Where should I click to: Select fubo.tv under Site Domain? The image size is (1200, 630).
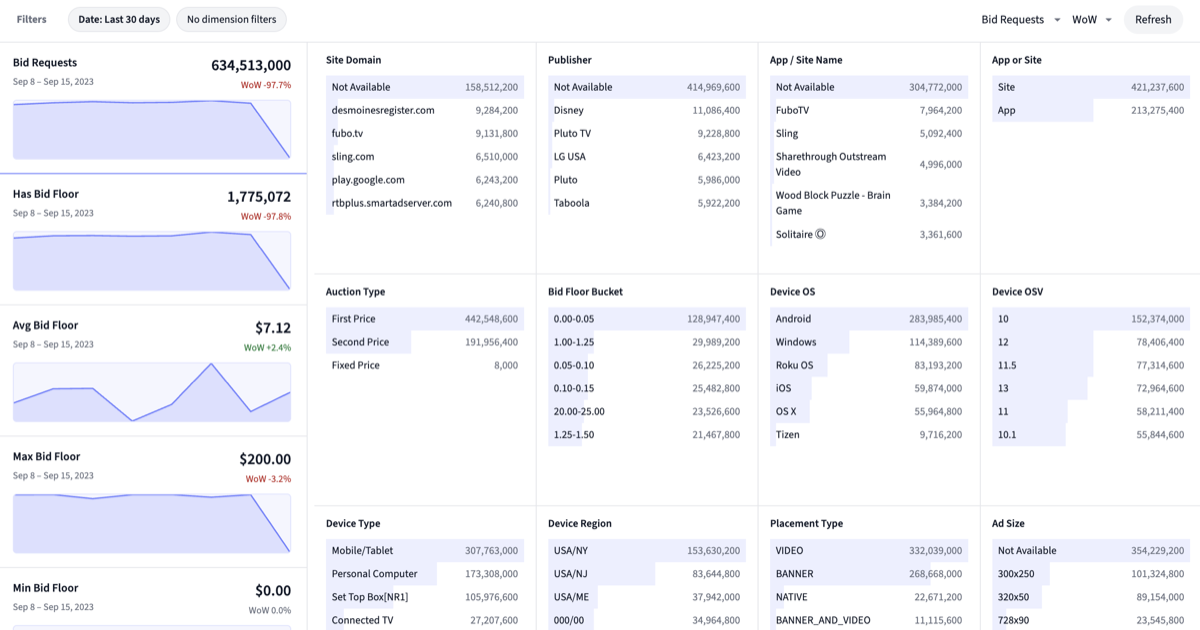(424, 133)
